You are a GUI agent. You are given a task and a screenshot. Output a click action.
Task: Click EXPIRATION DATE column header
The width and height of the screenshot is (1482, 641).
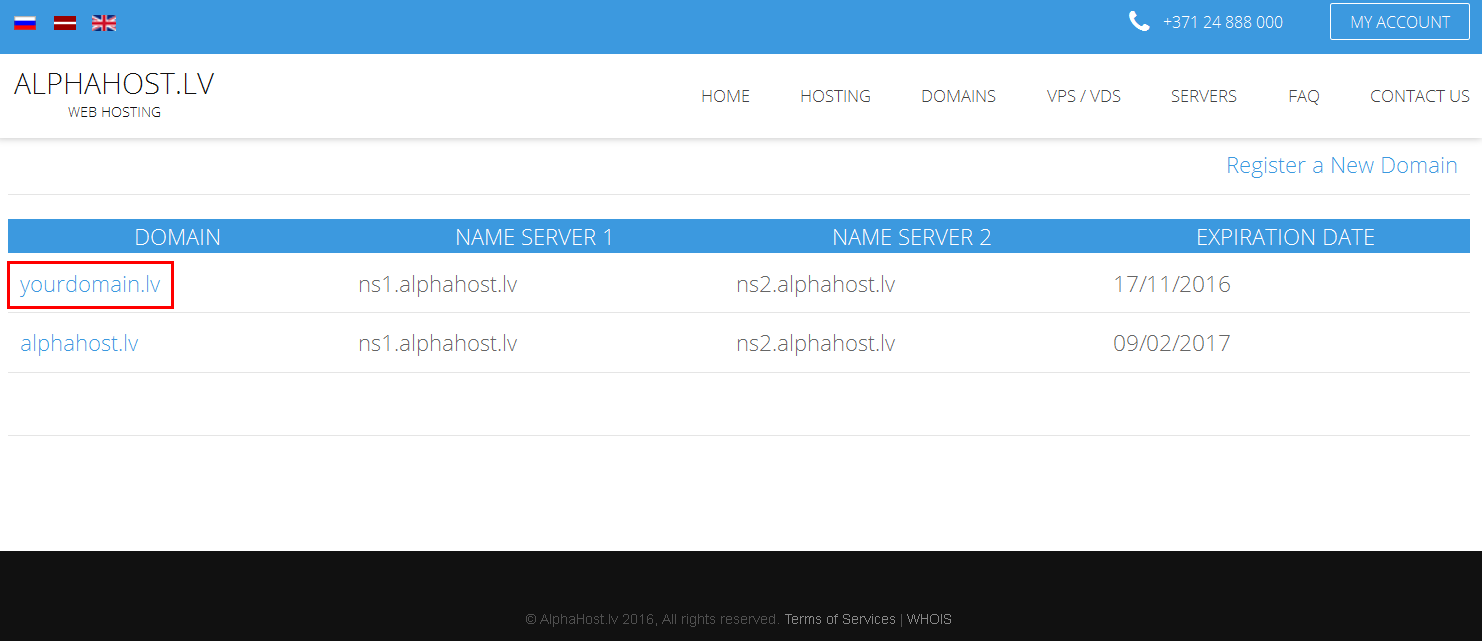(x=1286, y=237)
